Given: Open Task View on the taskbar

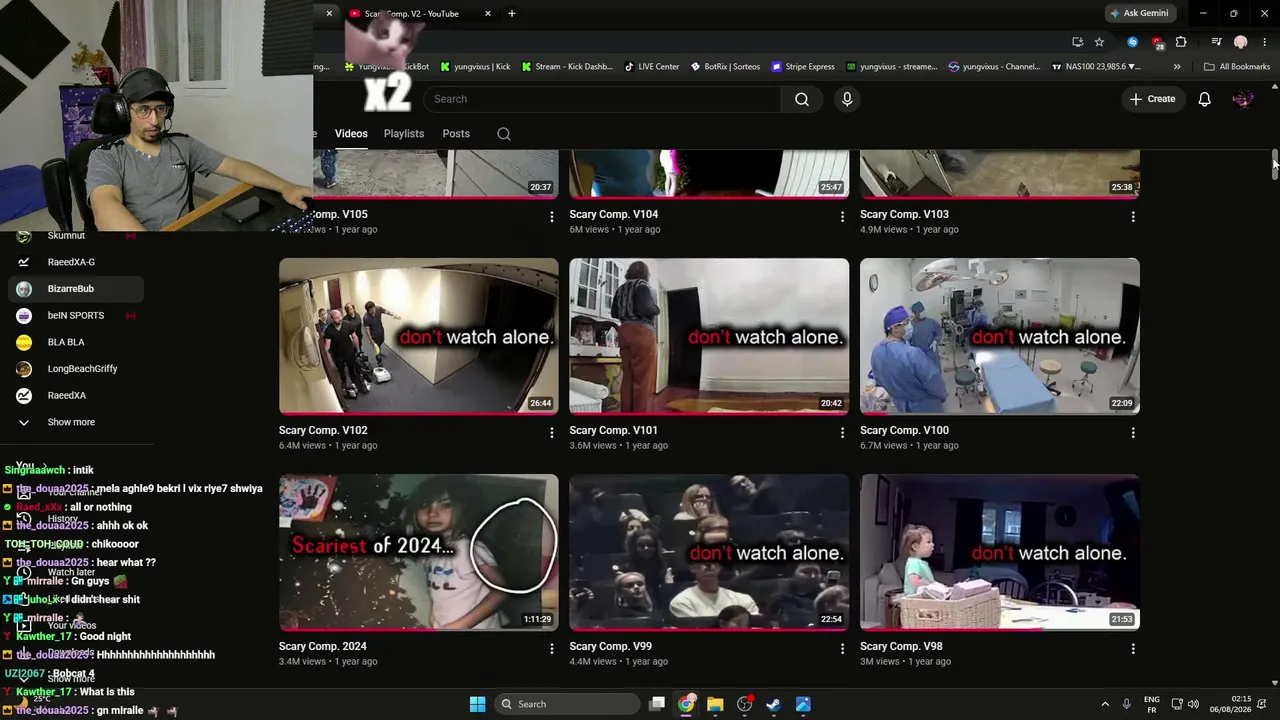Looking at the screenshot, I should tap(657, 704).
